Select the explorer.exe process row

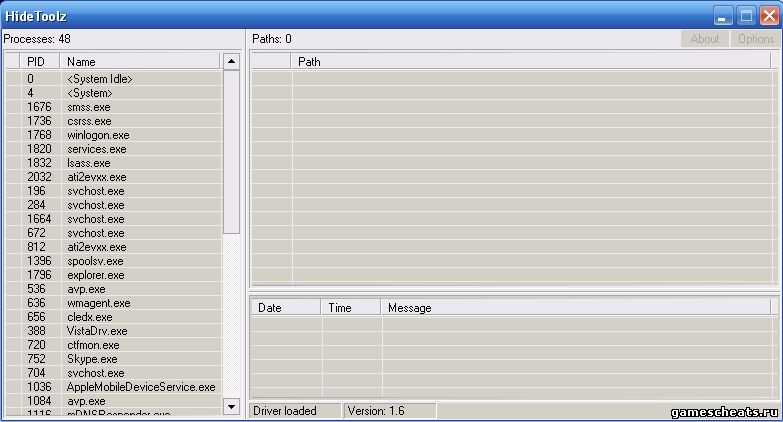coord(96,275)
